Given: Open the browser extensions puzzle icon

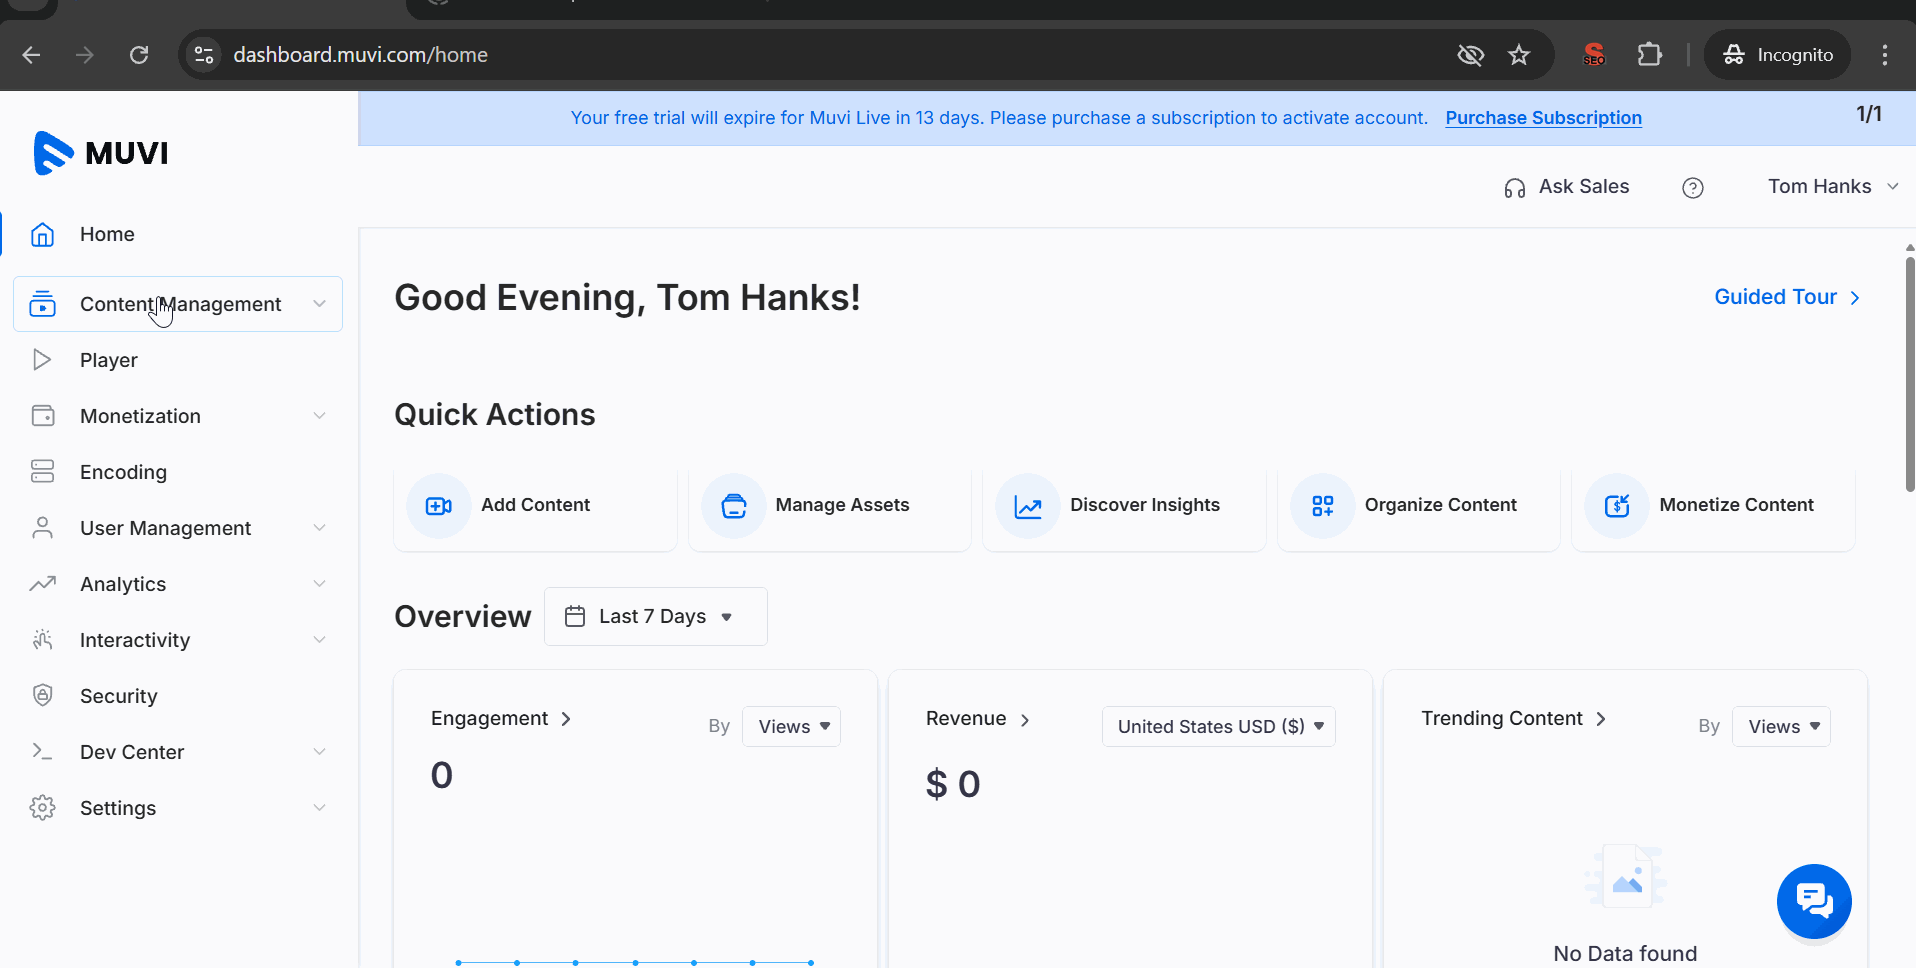Looking at the screenshot, I should point(1649,55).
